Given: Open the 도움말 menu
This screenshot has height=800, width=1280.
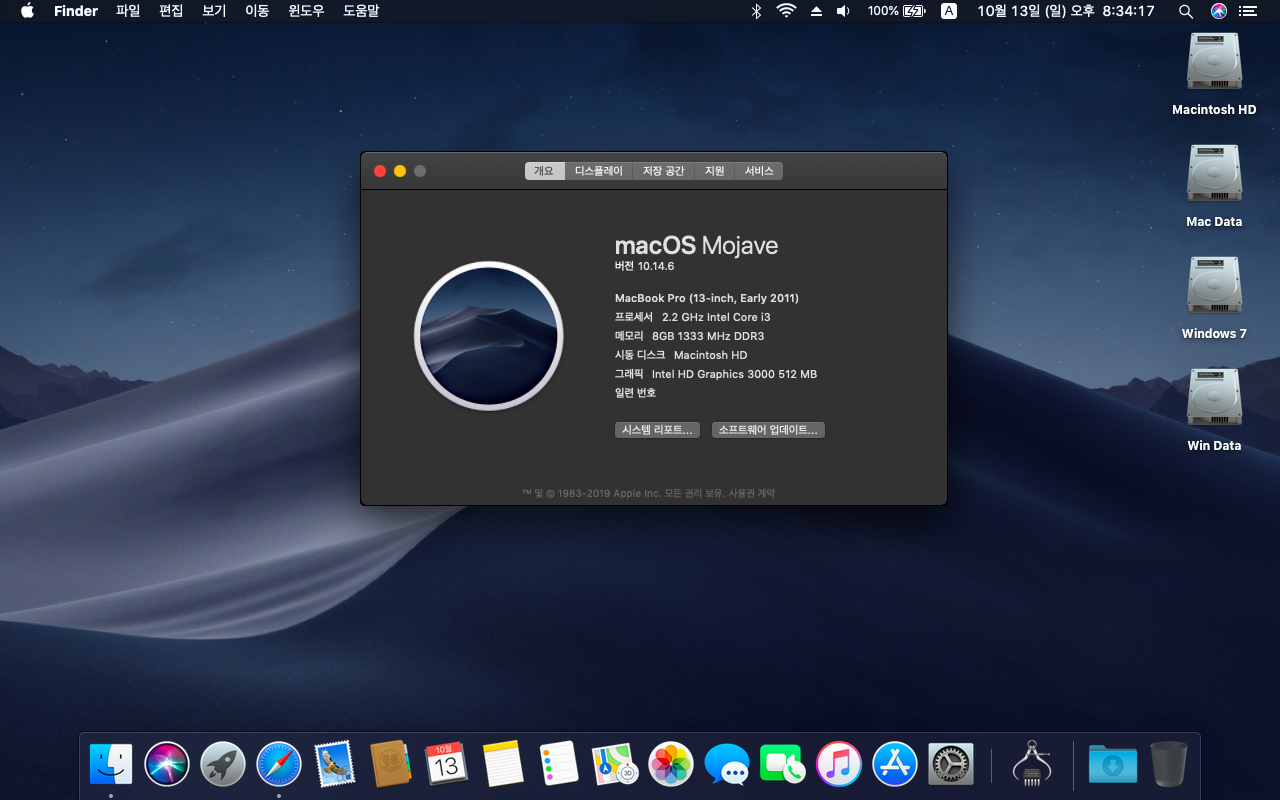Looking at the screenshot, I should pos(361,11).
